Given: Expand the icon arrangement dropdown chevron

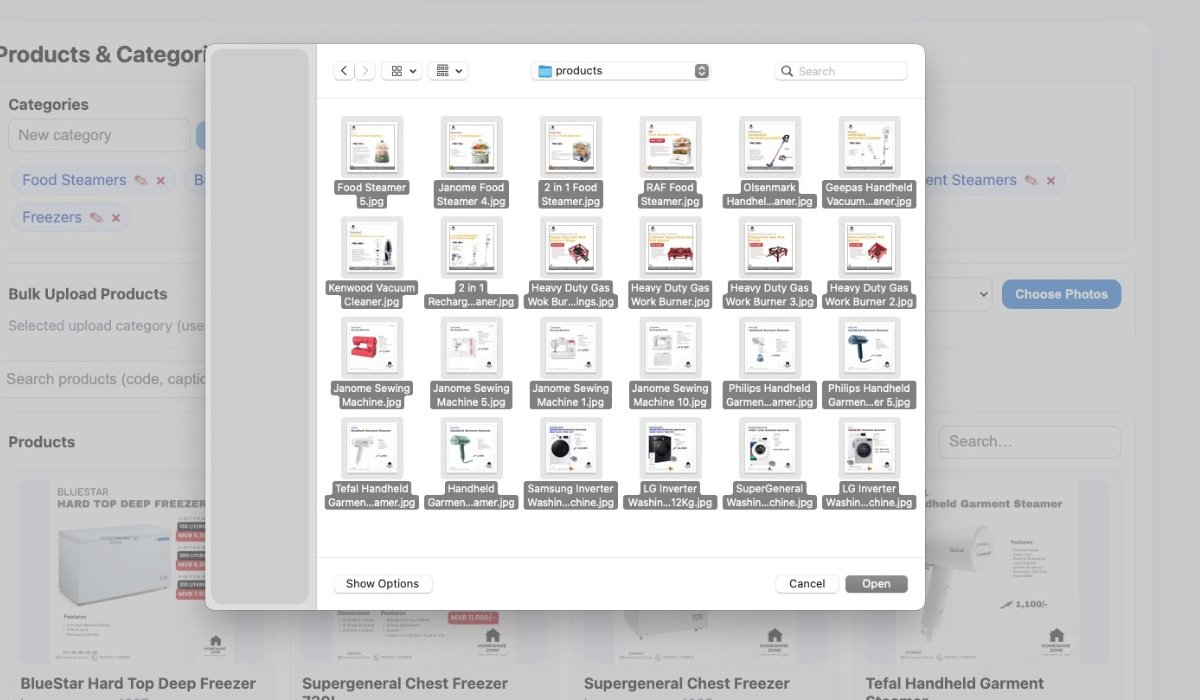Looking at the screenshot, I should (x=411, y=70).
